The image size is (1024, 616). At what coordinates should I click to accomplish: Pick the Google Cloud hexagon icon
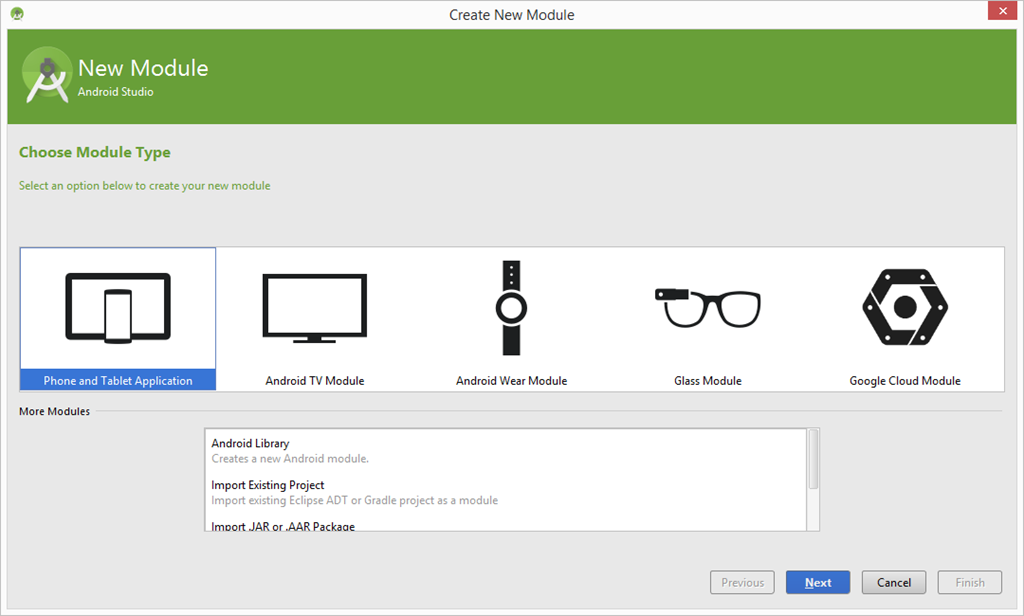904,308
